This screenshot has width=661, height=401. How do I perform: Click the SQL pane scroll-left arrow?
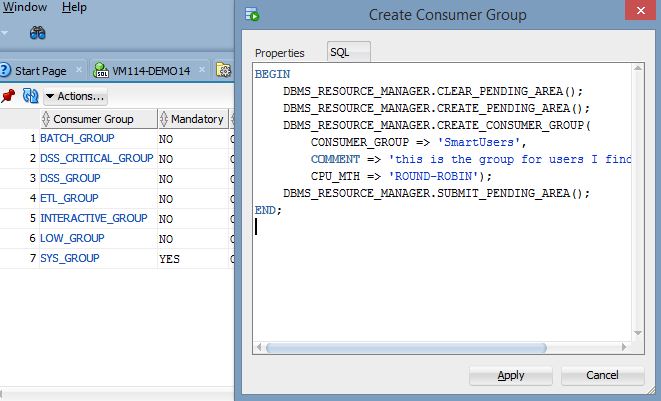point(259,347)
